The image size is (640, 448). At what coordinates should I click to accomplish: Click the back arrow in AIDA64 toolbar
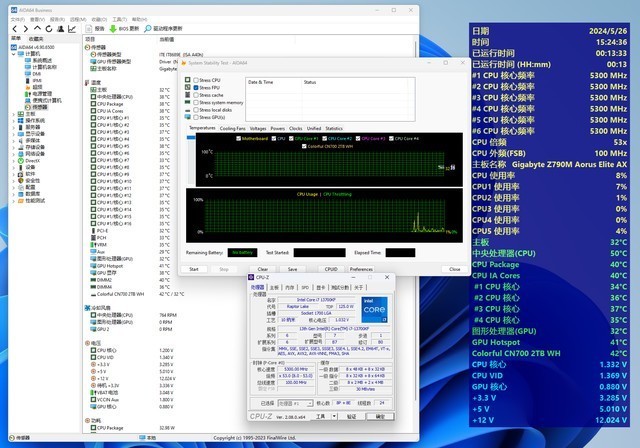point(13,28)
